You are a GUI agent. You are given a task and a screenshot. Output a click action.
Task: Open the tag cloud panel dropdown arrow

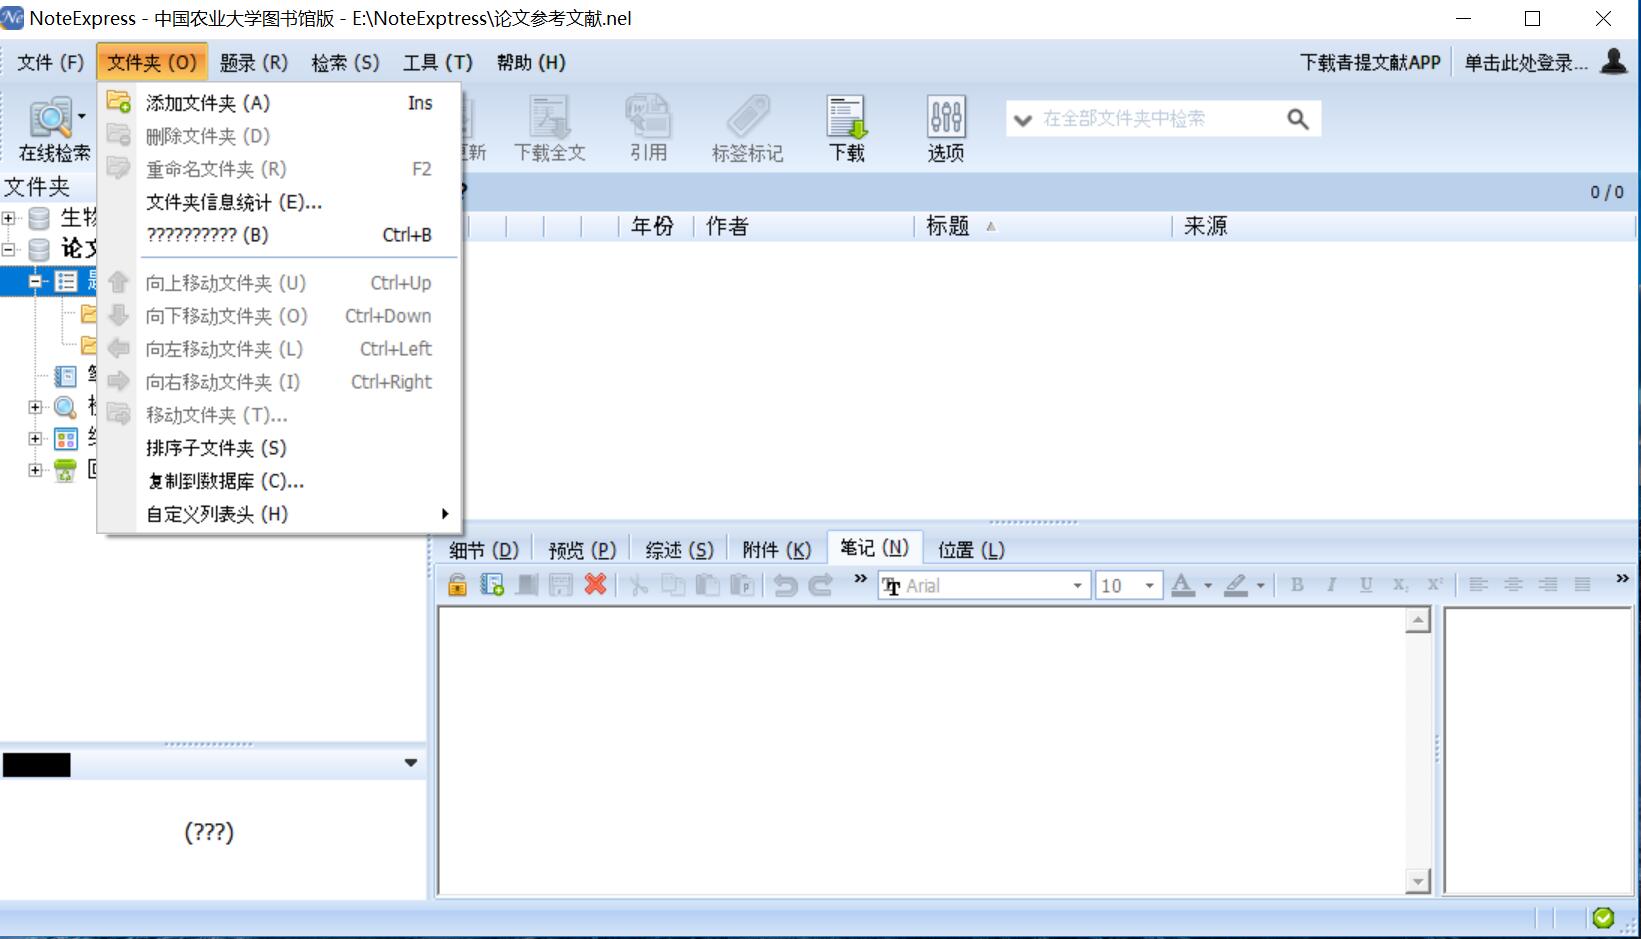(411, 763)
